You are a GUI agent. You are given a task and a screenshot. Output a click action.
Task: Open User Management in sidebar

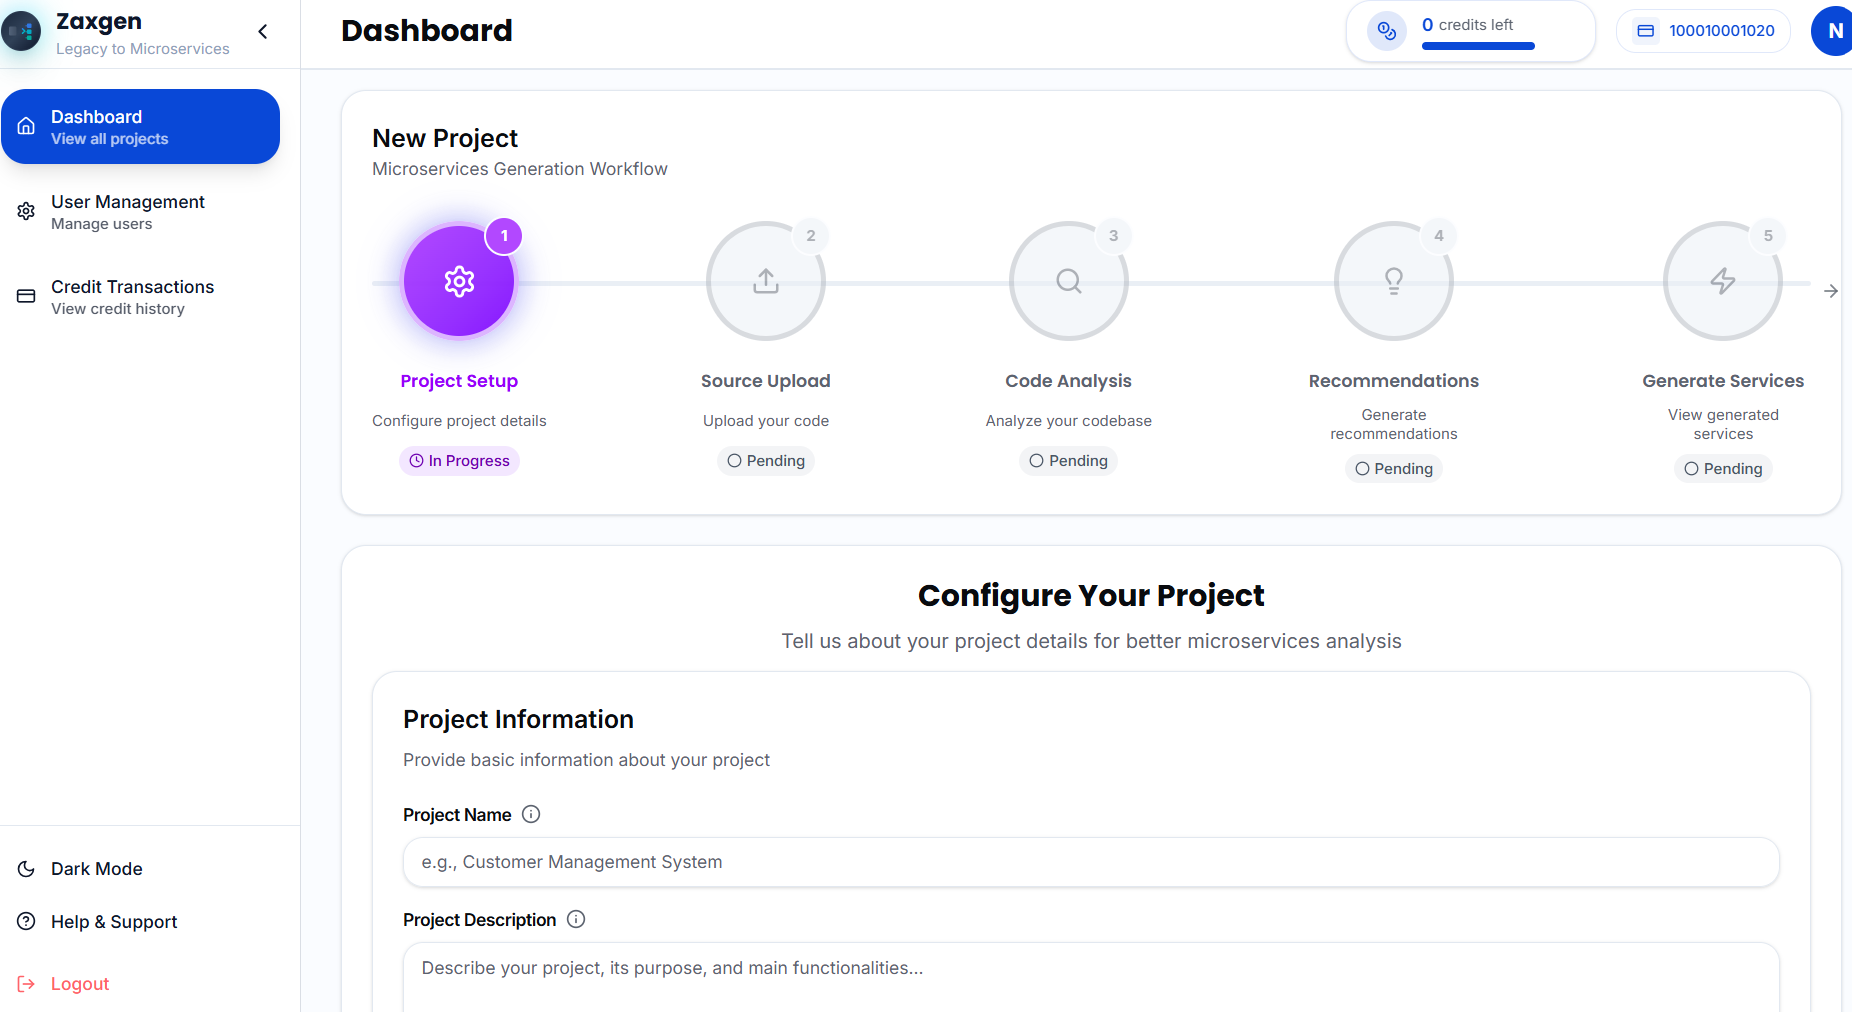coord(140,212)
